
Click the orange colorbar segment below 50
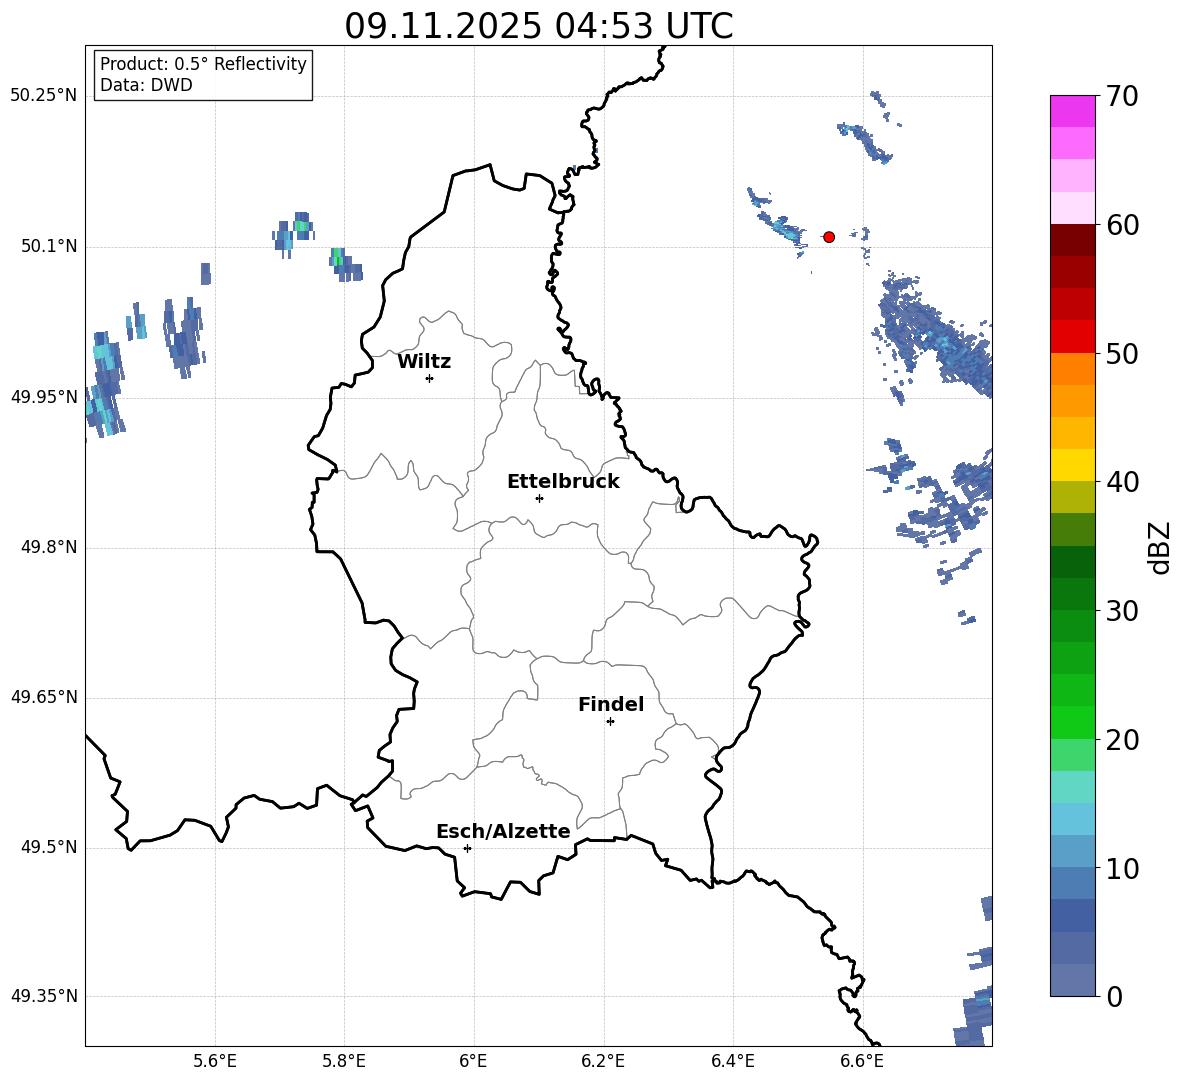pyautogui.click(x=1072, y=369)
